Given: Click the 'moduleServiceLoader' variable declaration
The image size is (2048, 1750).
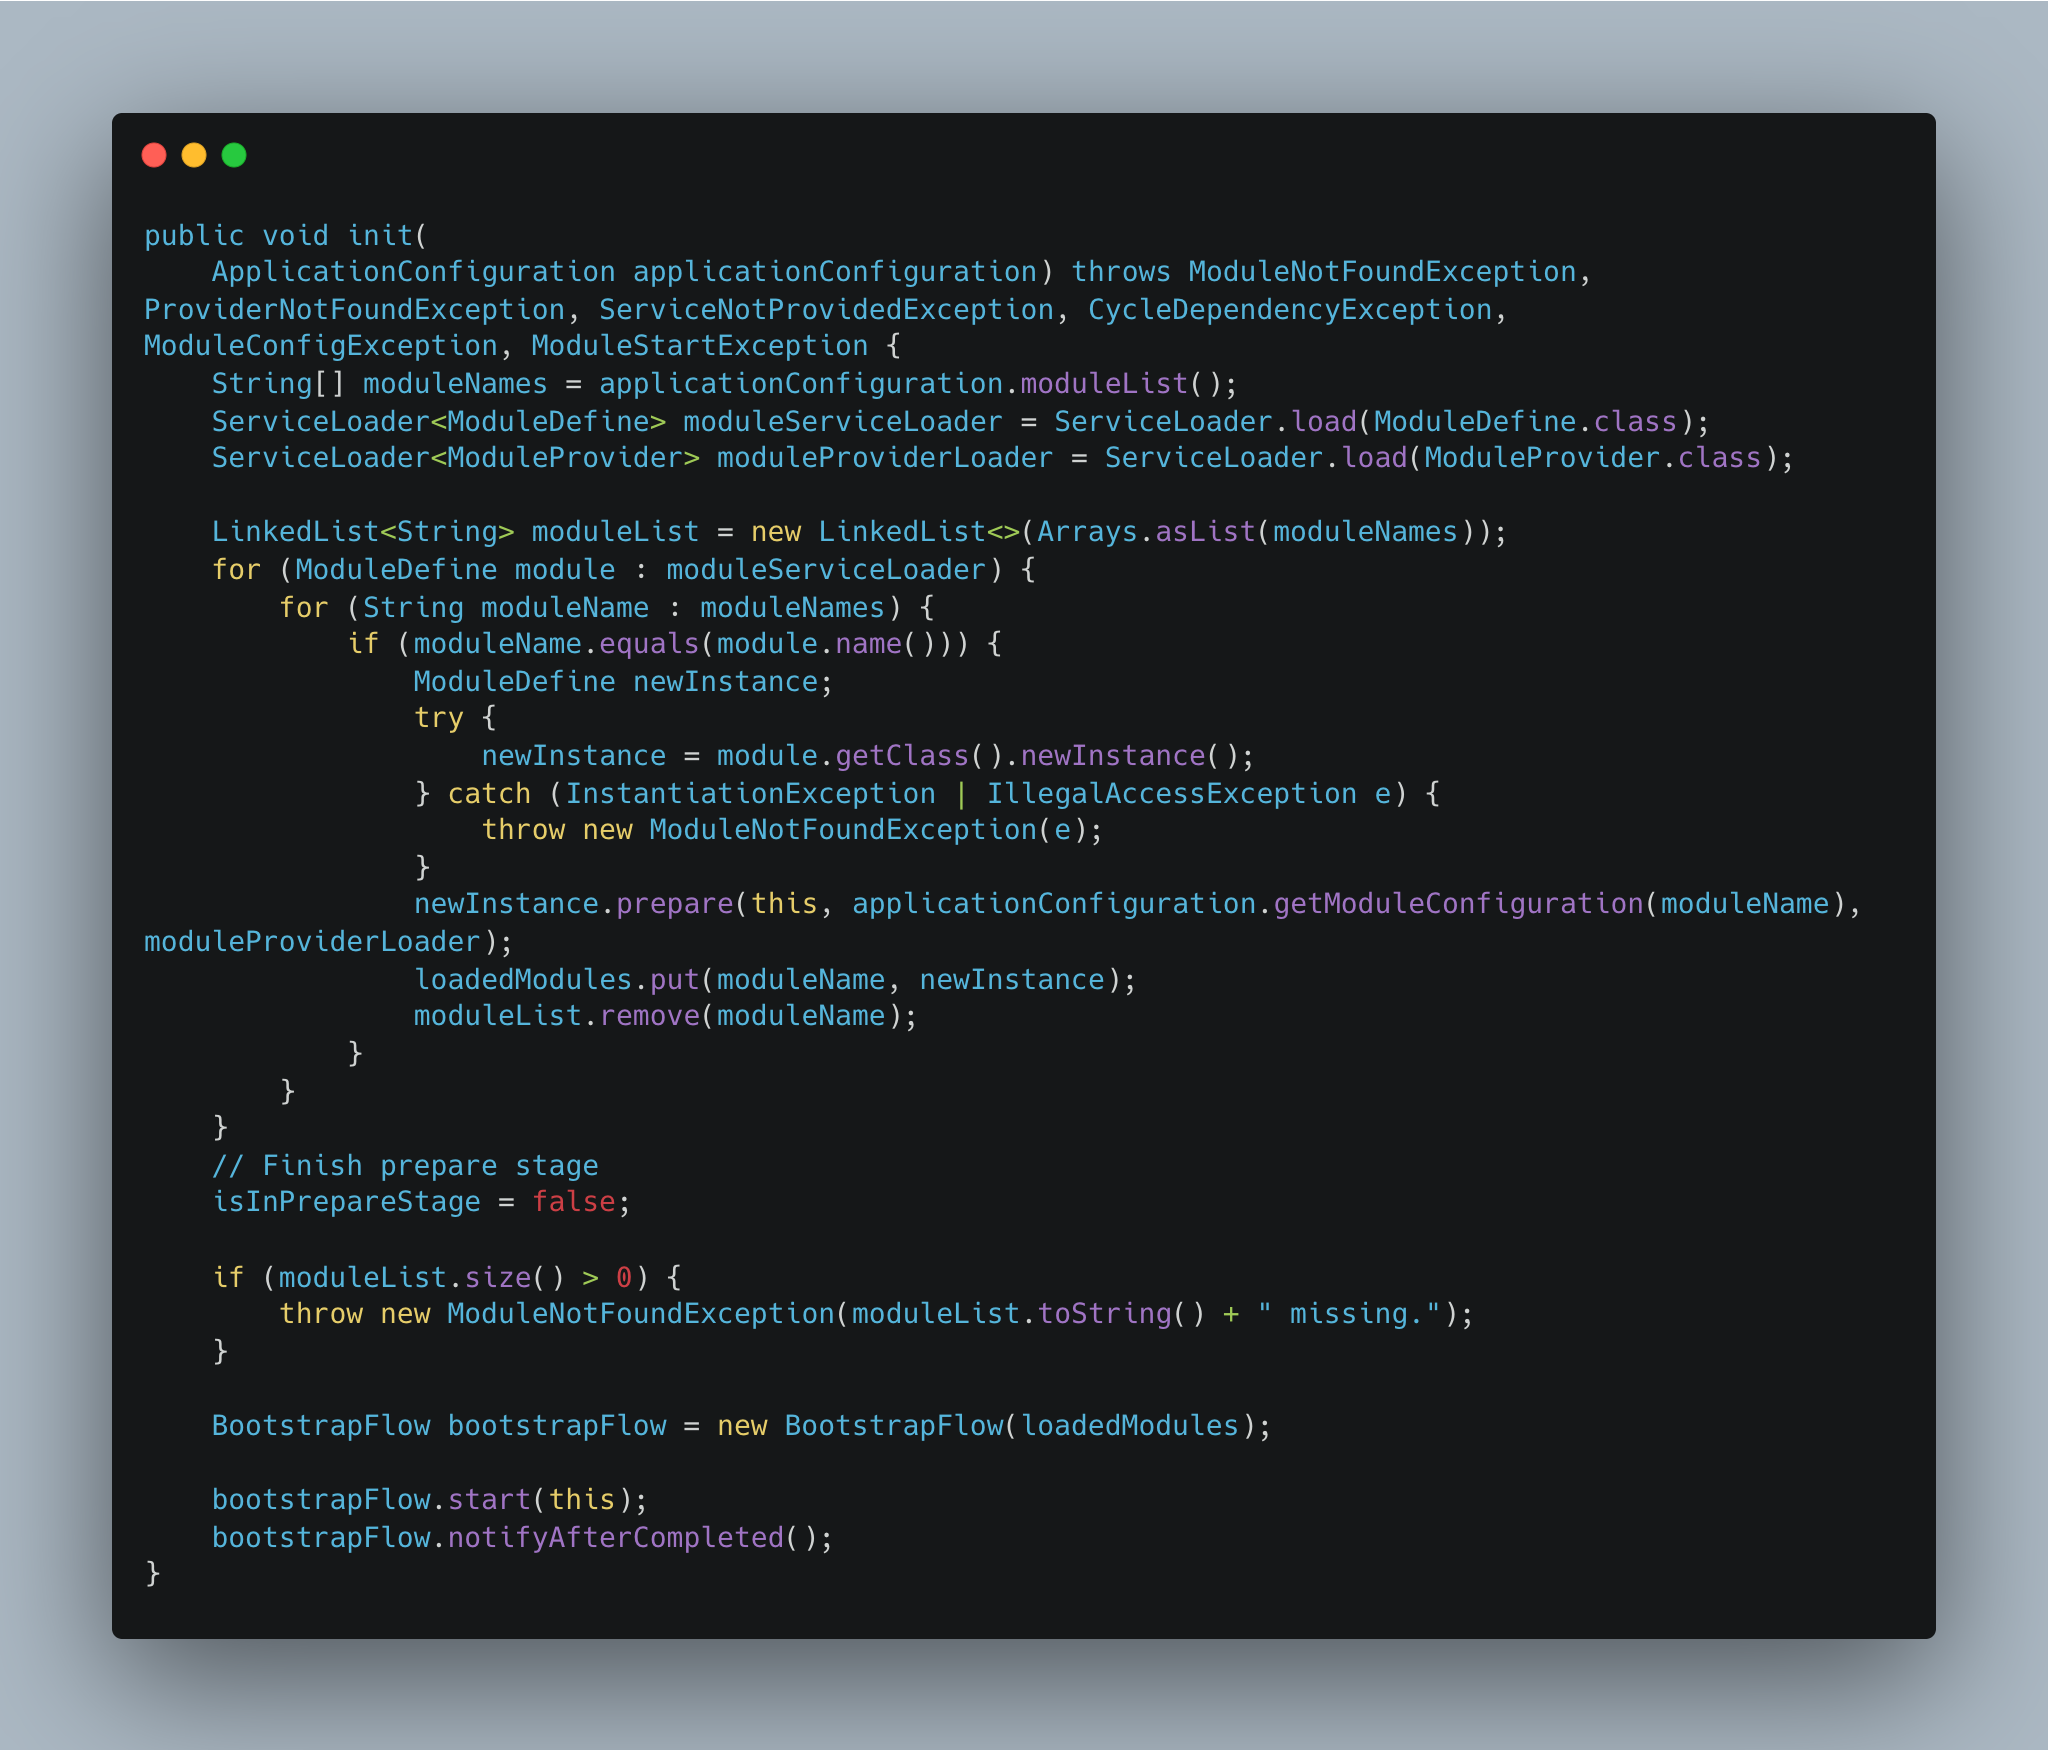Looking at the screenshot, I should pyautogui.click(x=842, y=422).
